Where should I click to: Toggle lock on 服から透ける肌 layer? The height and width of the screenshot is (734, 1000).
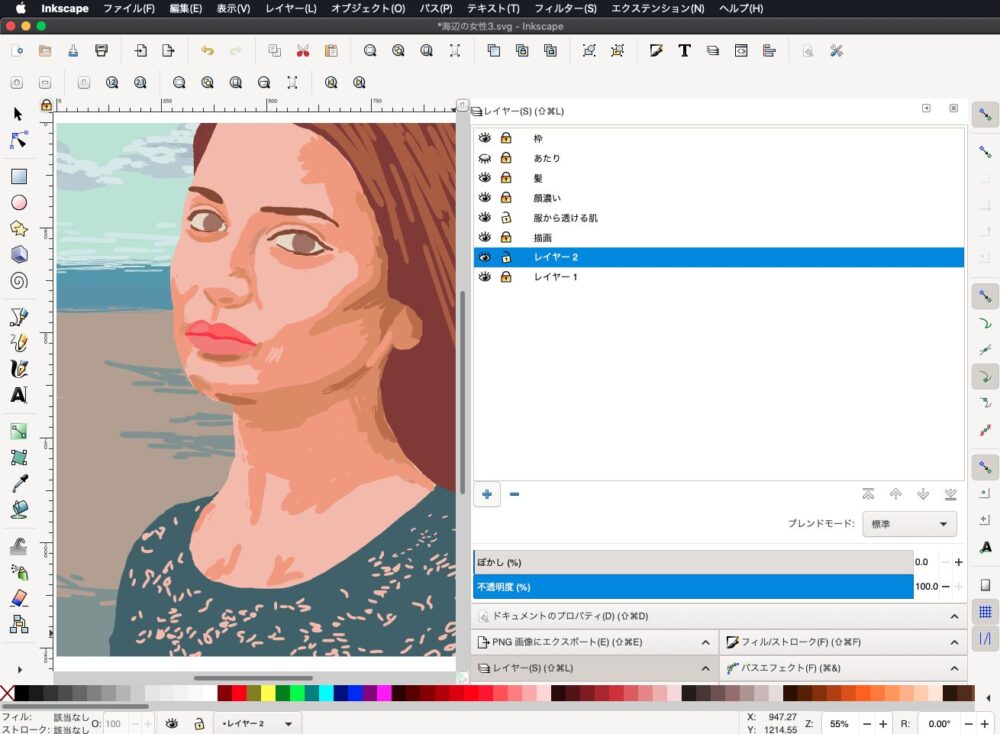click(x=506, y=217)
